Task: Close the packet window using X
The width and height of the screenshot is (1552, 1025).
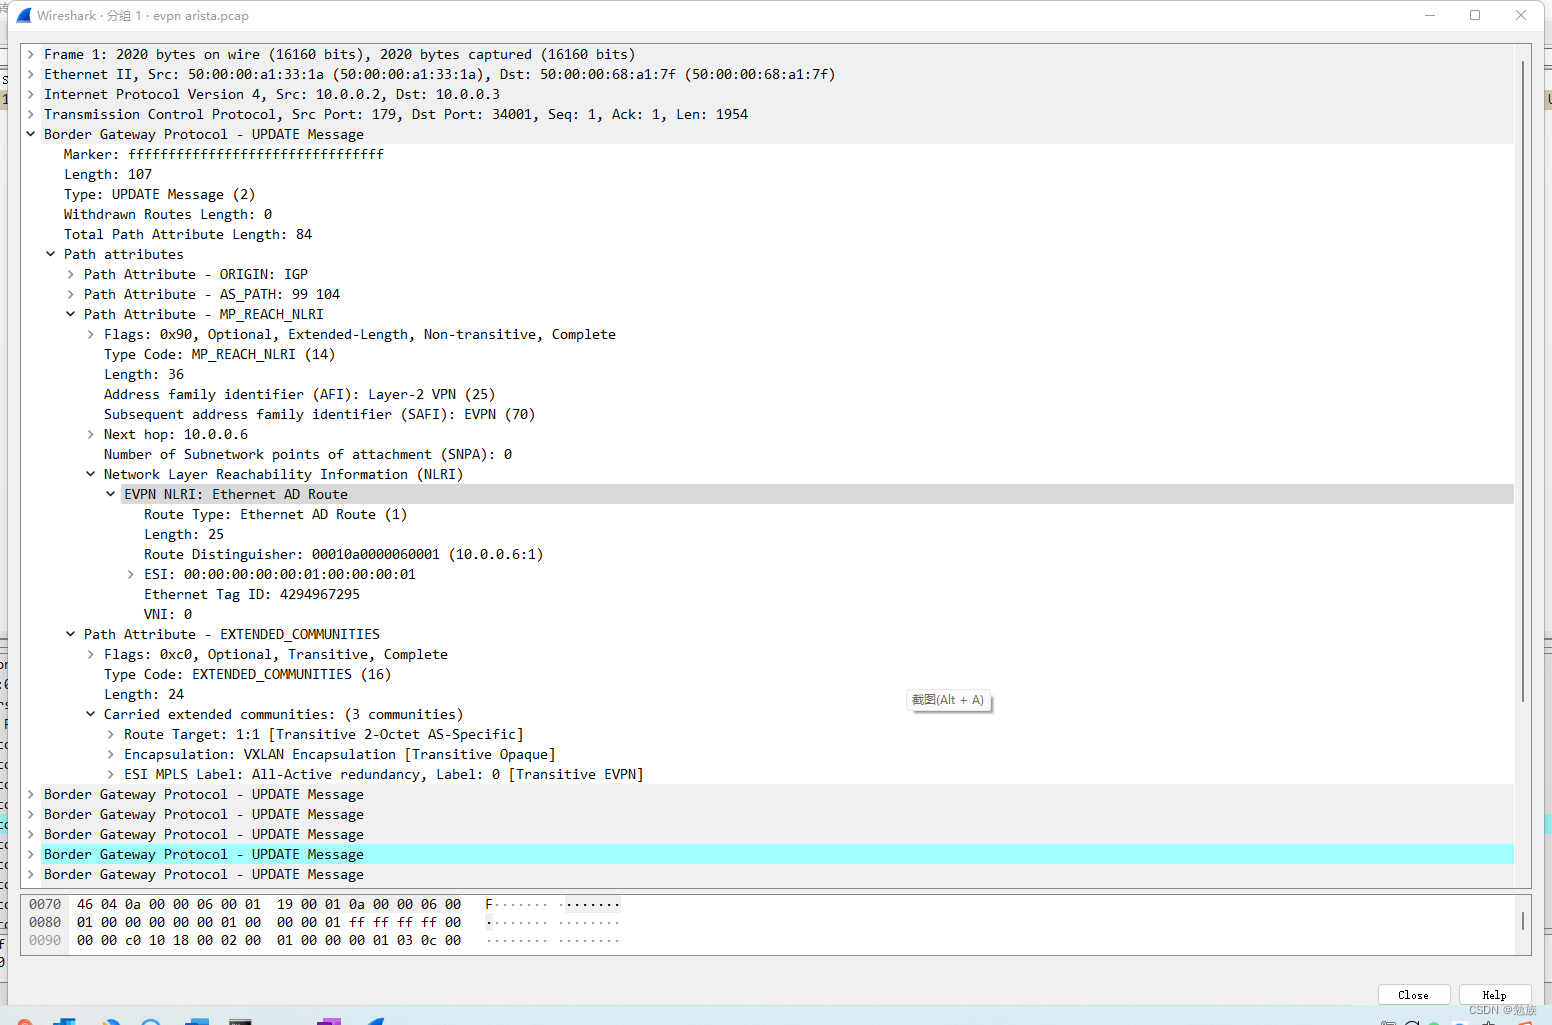Action: tap(1521, 15)
